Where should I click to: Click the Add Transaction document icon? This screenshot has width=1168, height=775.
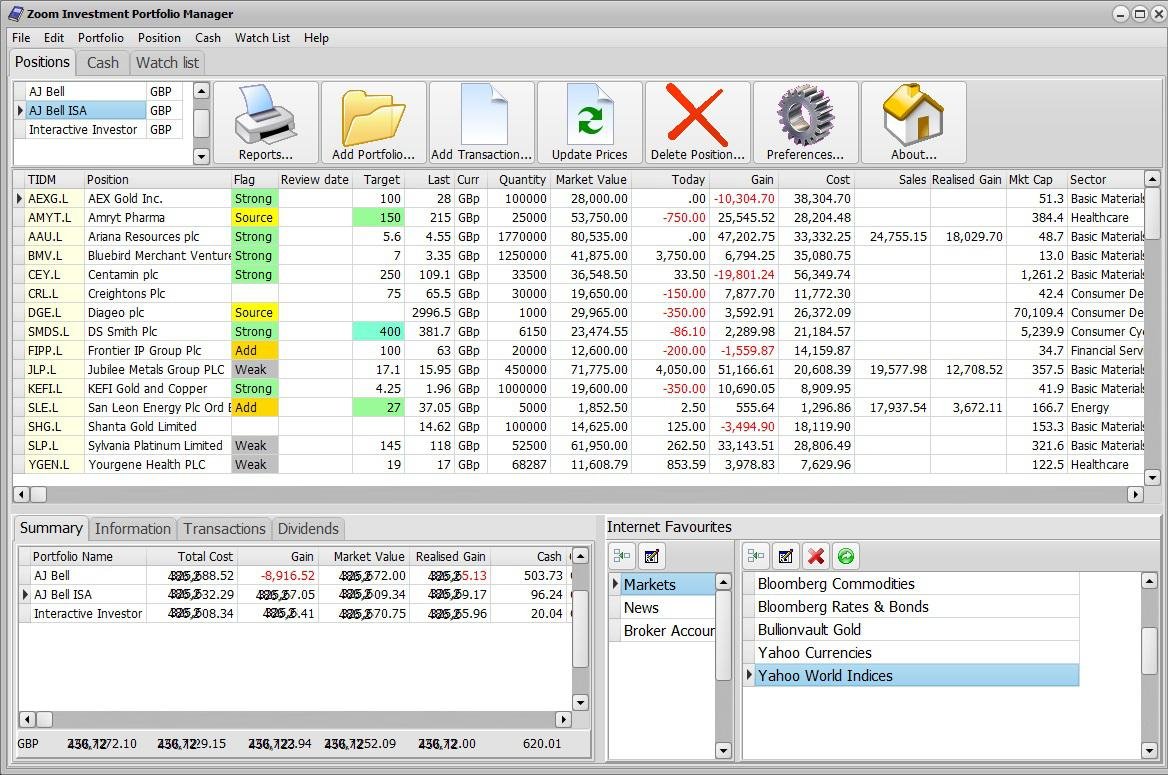tap(481, 123)
